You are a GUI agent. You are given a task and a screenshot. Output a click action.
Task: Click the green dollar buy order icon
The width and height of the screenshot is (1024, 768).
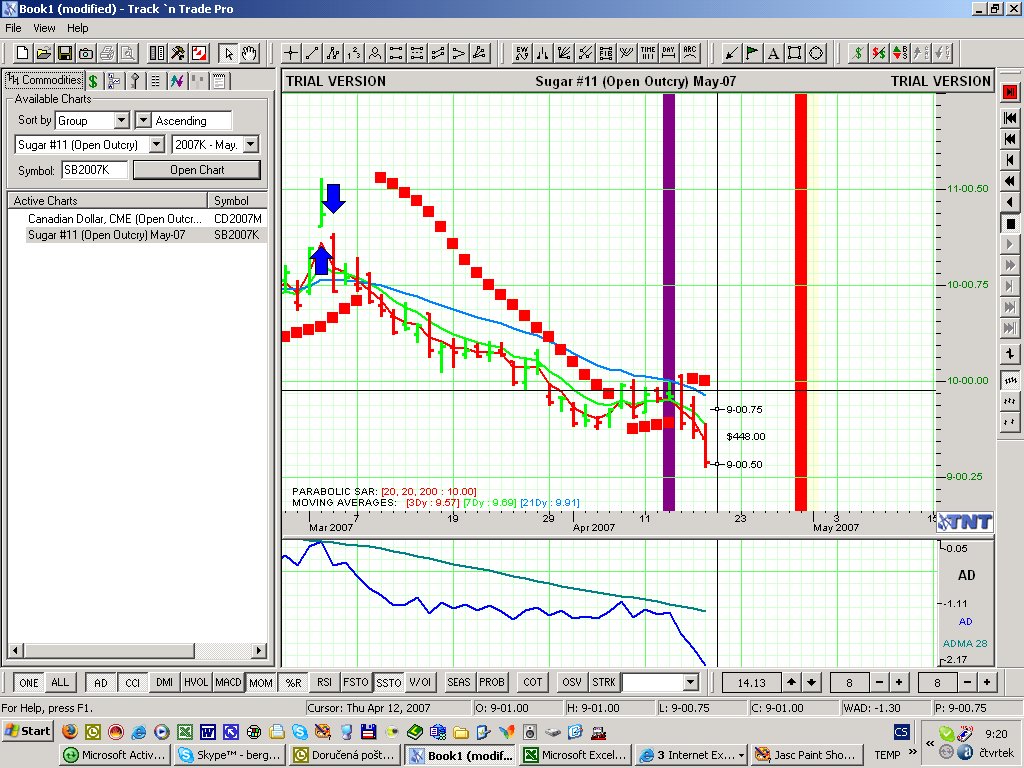click(x=858, y=53)
